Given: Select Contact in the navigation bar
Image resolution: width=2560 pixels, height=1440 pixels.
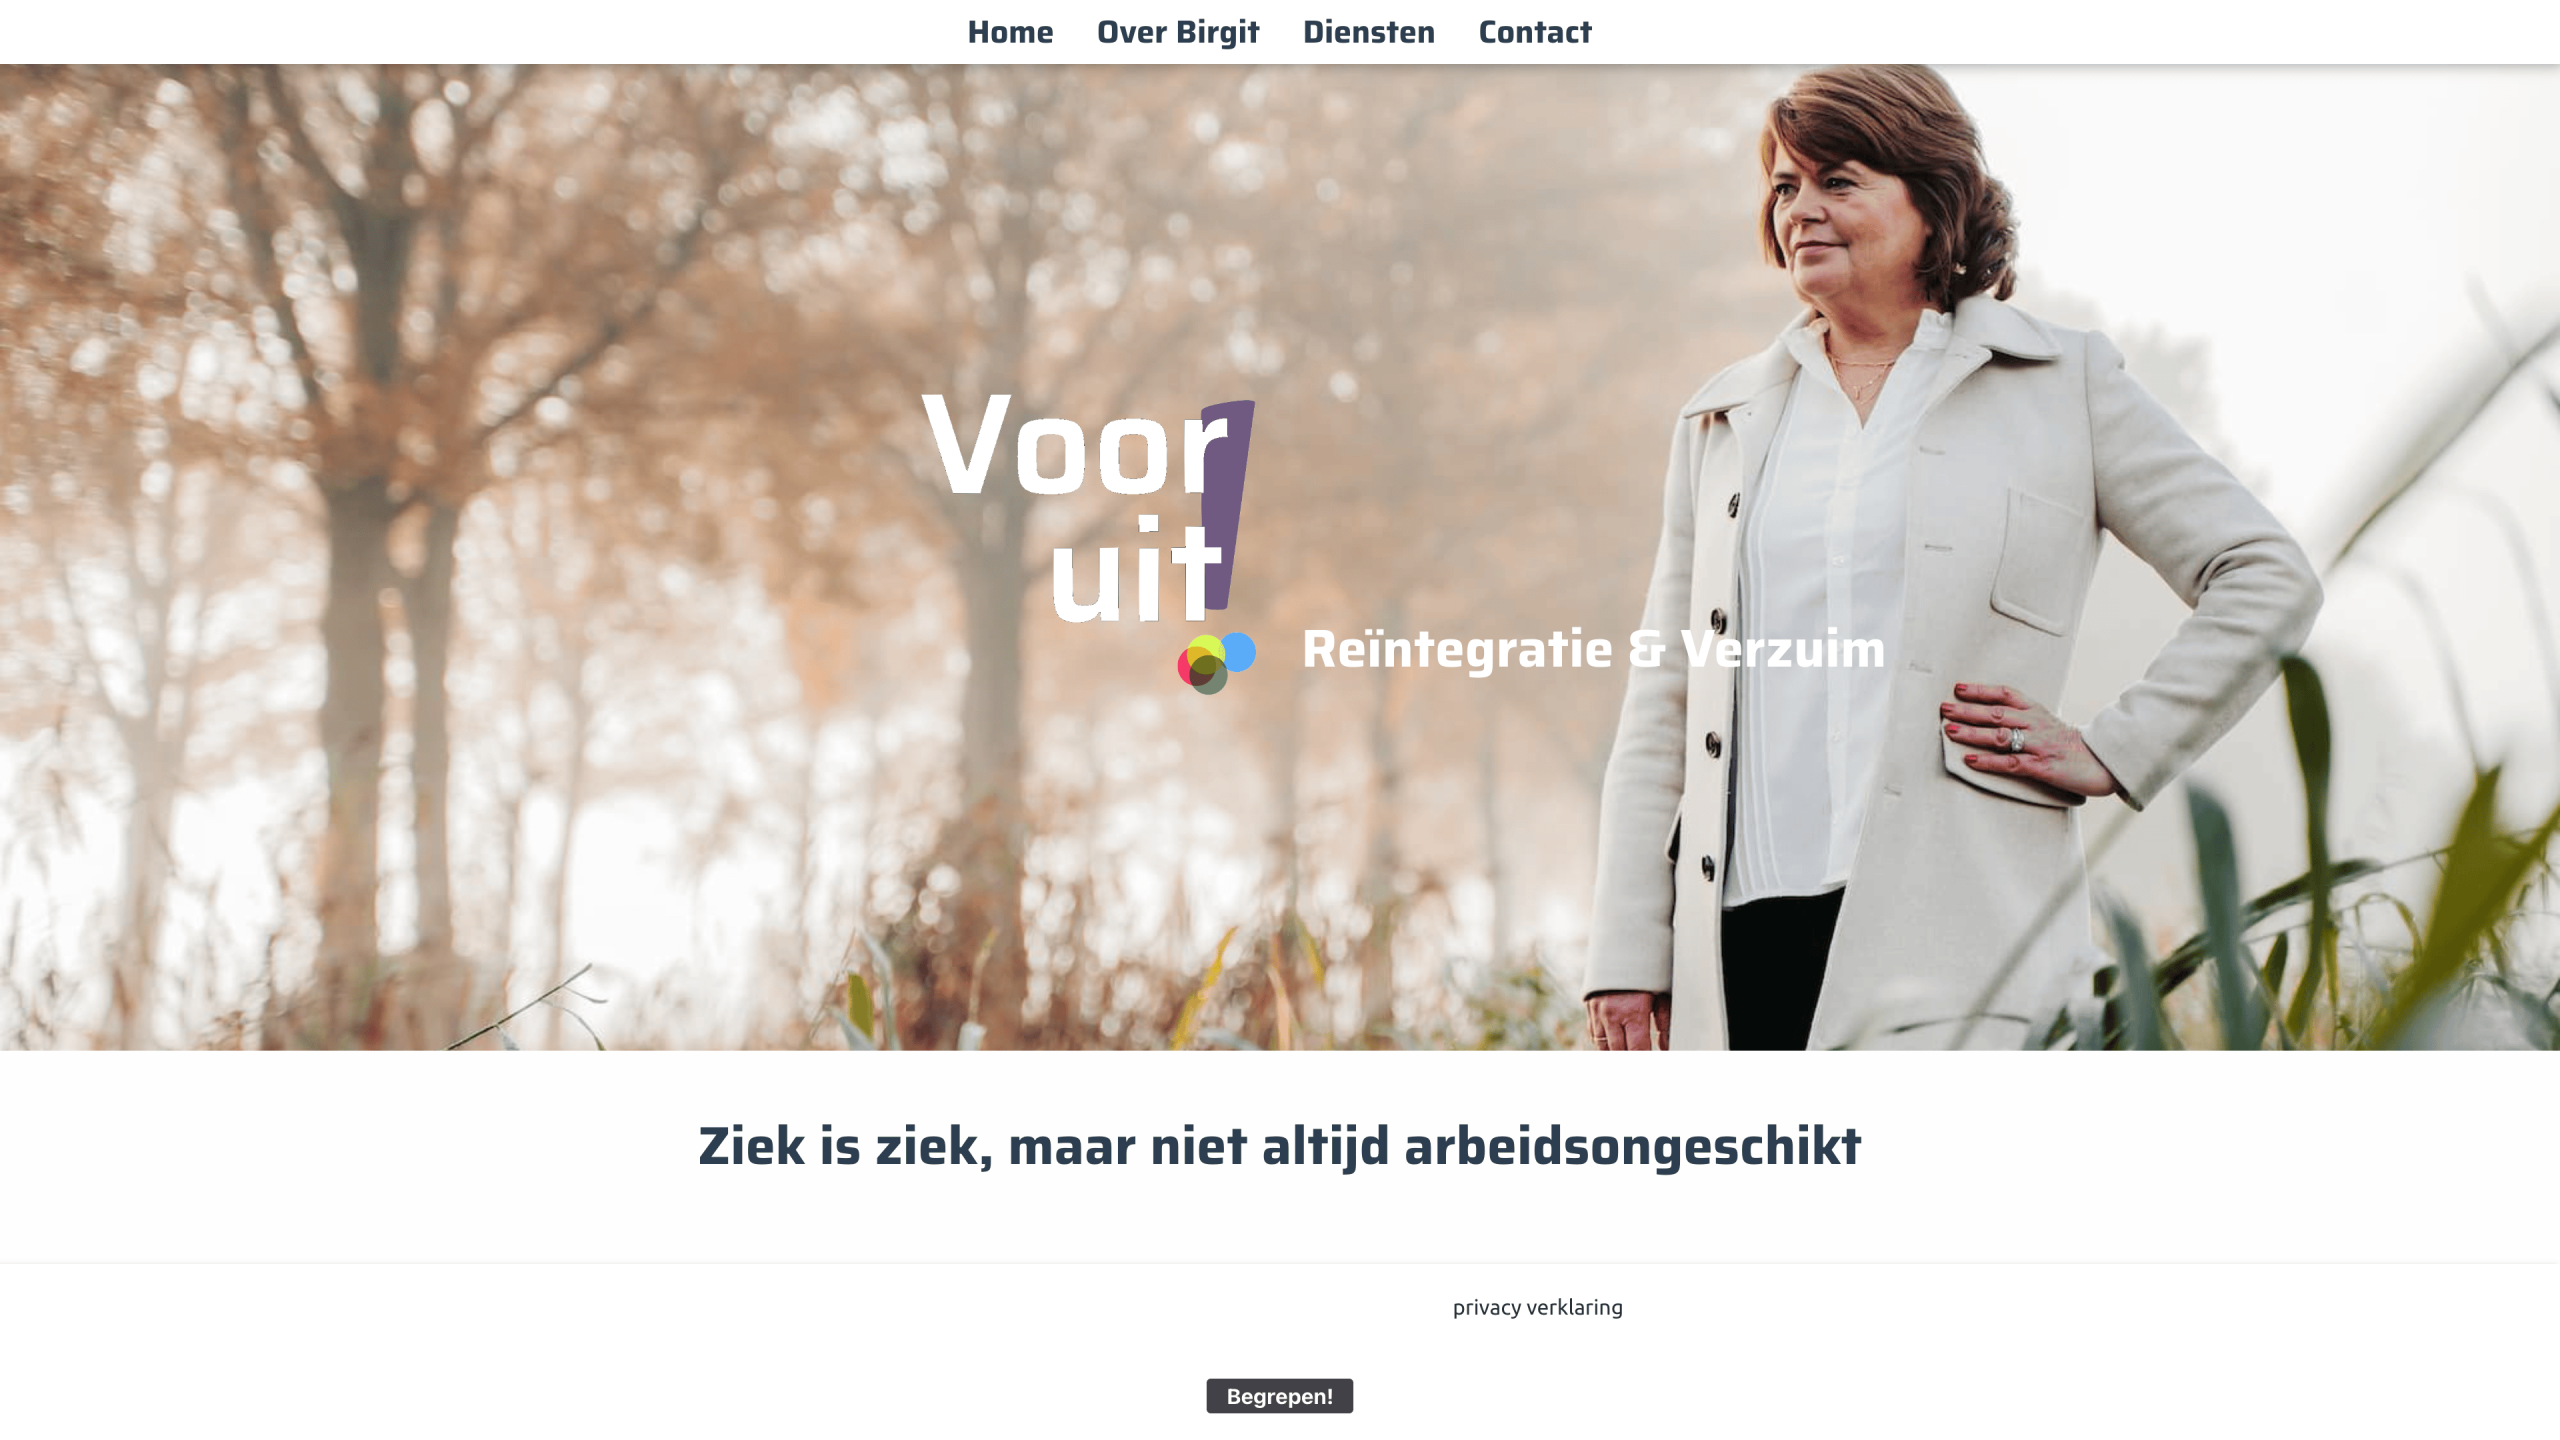Looking at the screenshot, I should (x=1535, y=32).
